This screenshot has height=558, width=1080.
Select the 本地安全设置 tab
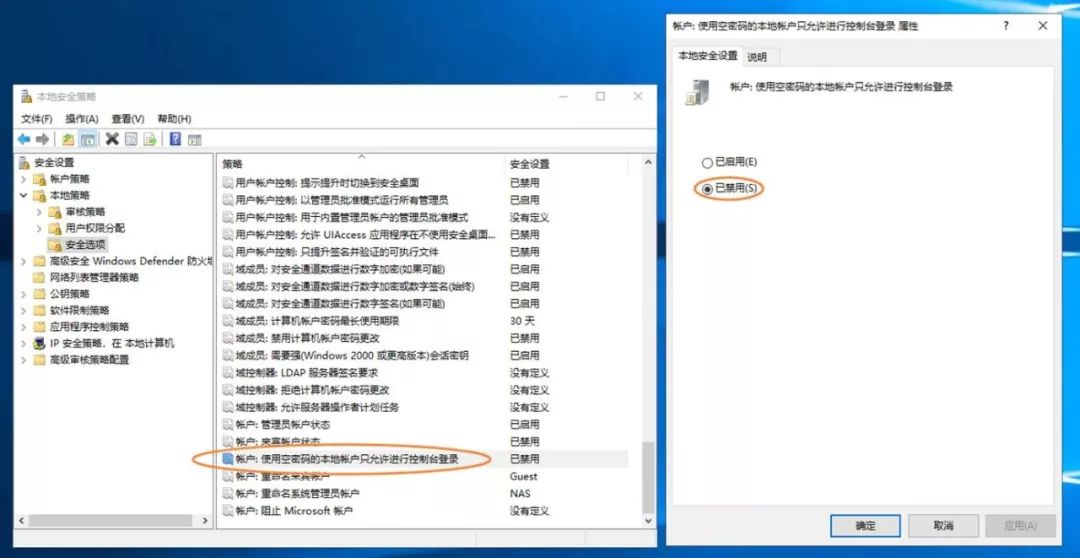(707, 56)
